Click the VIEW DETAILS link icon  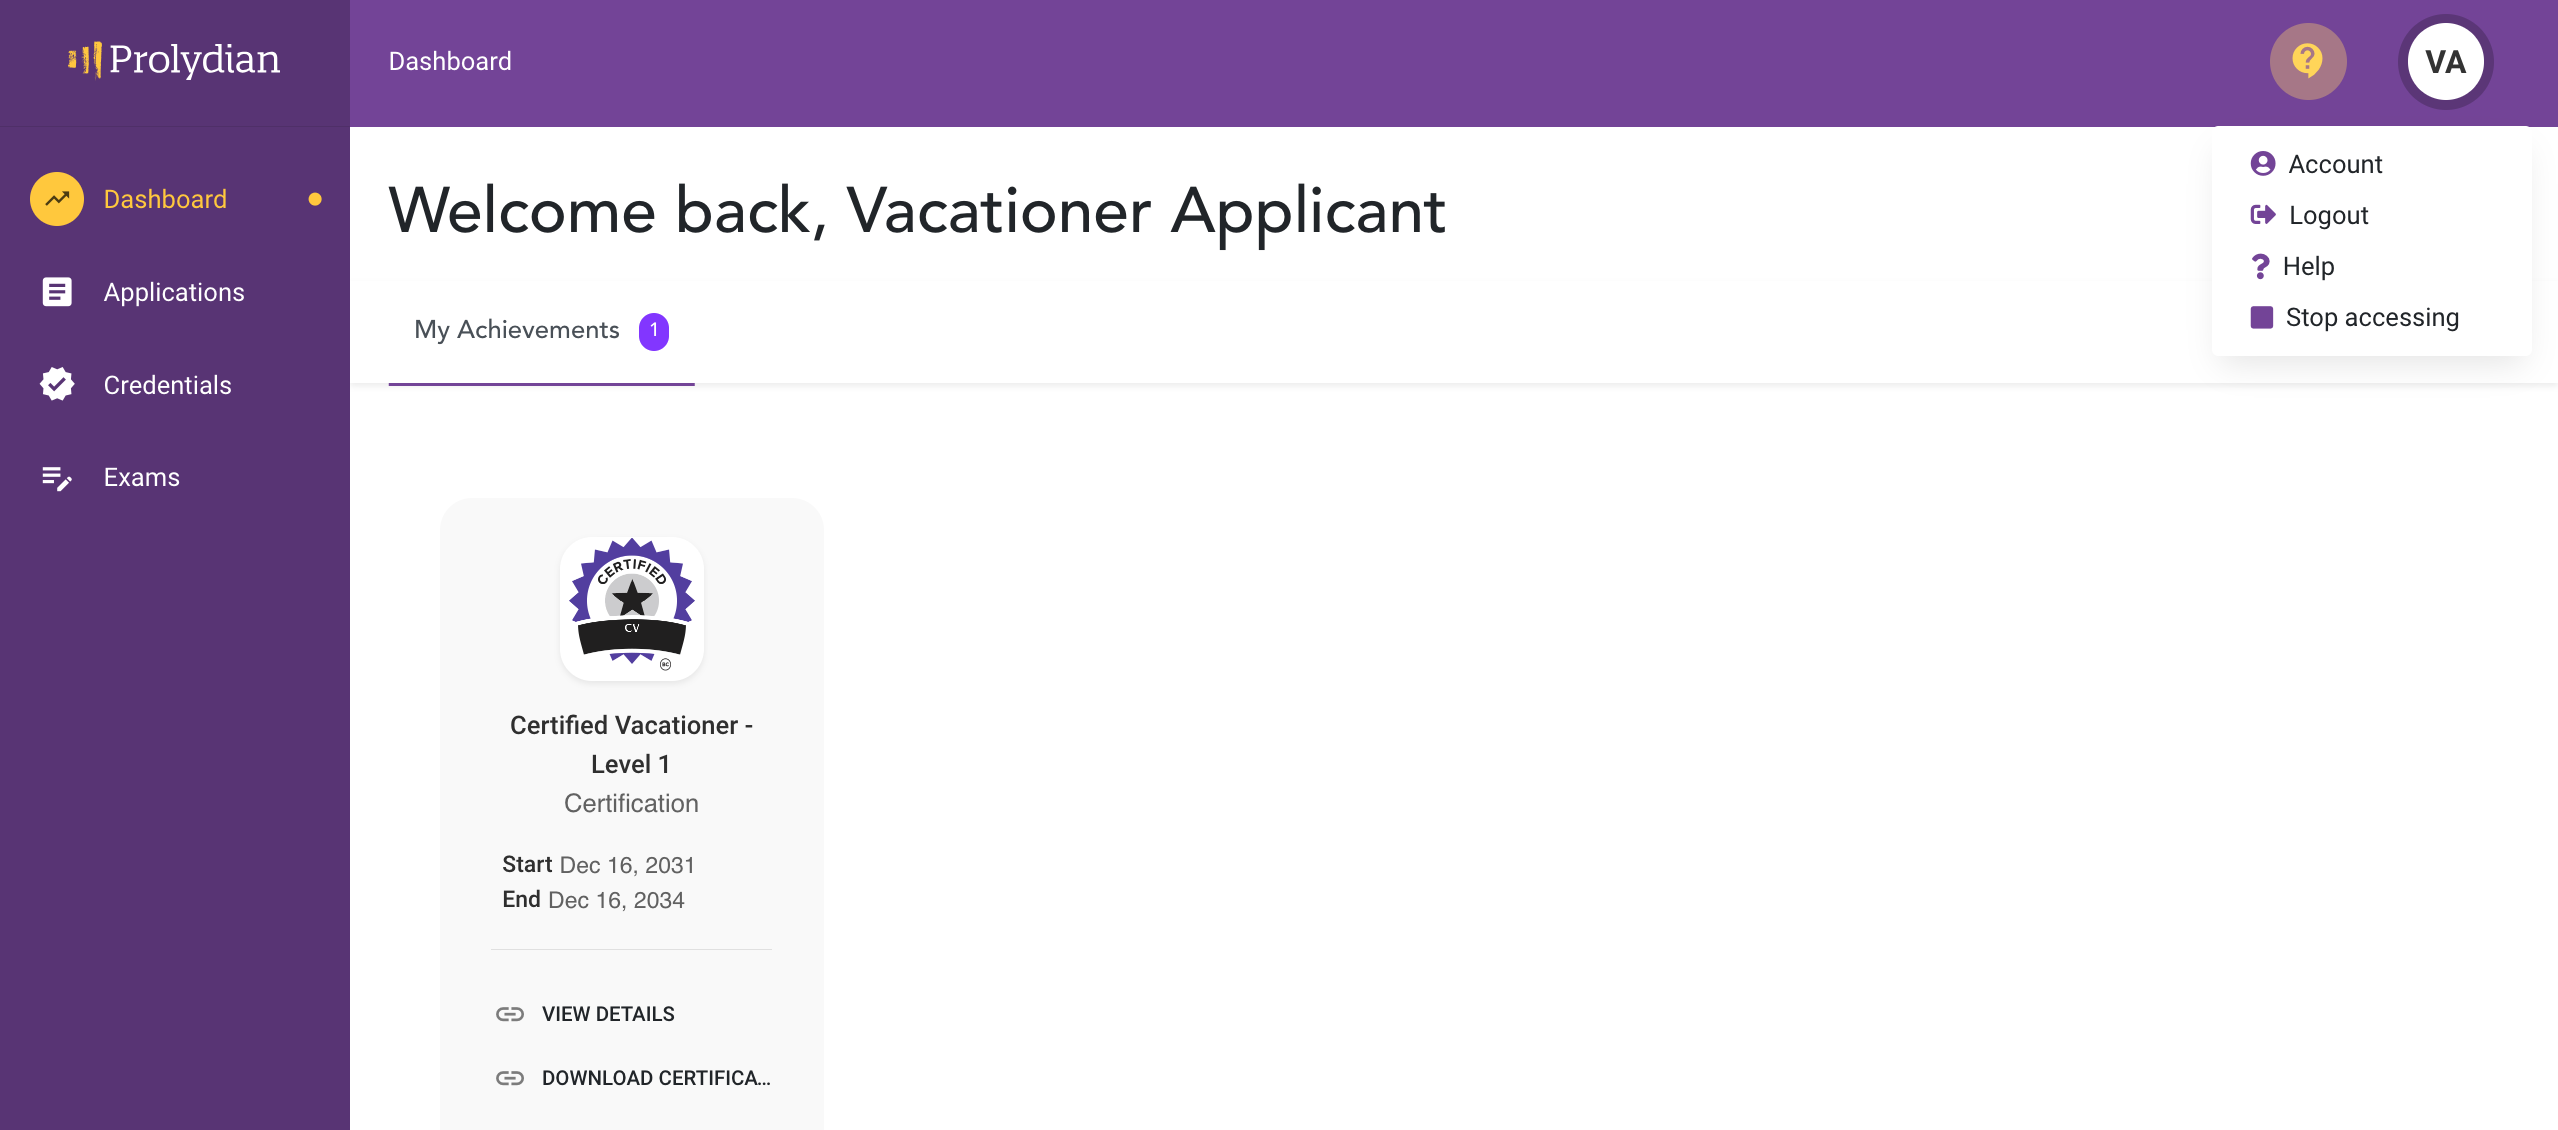[510, 1014]
